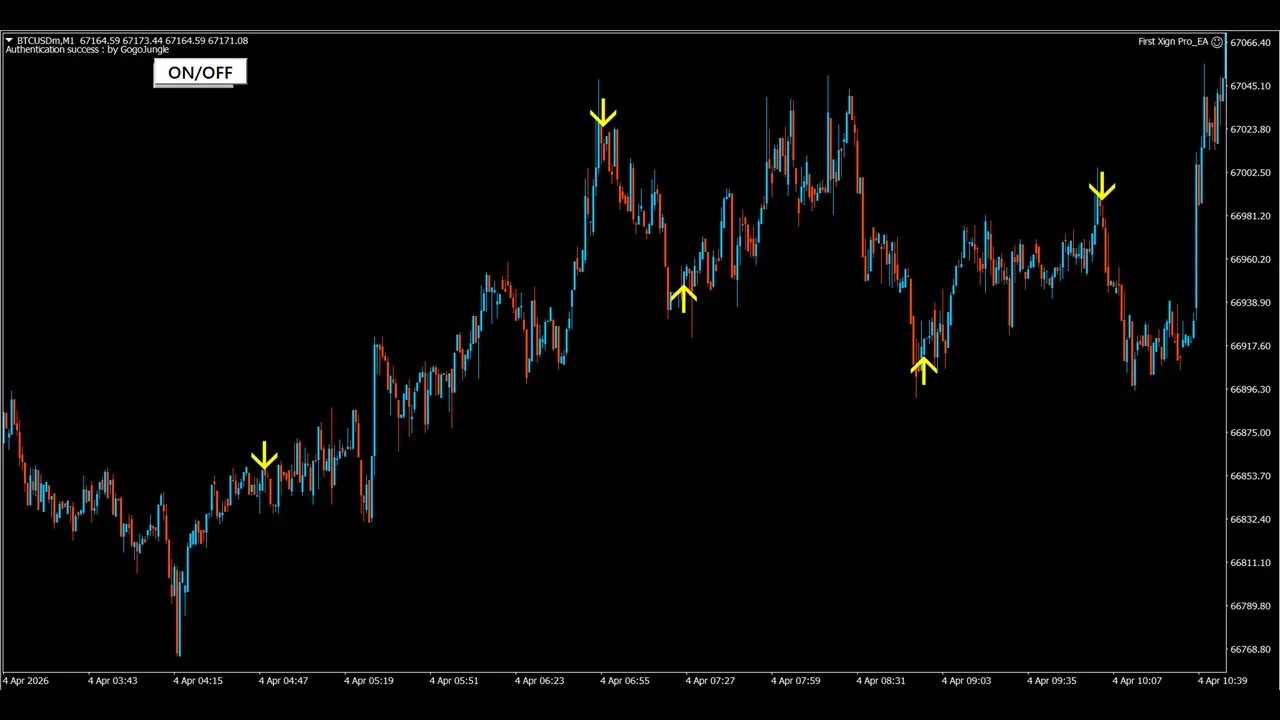The image size is (1280, 720).
Task: Click yellow up arrow near 07:27 dip
Action: tap(683, 298)
